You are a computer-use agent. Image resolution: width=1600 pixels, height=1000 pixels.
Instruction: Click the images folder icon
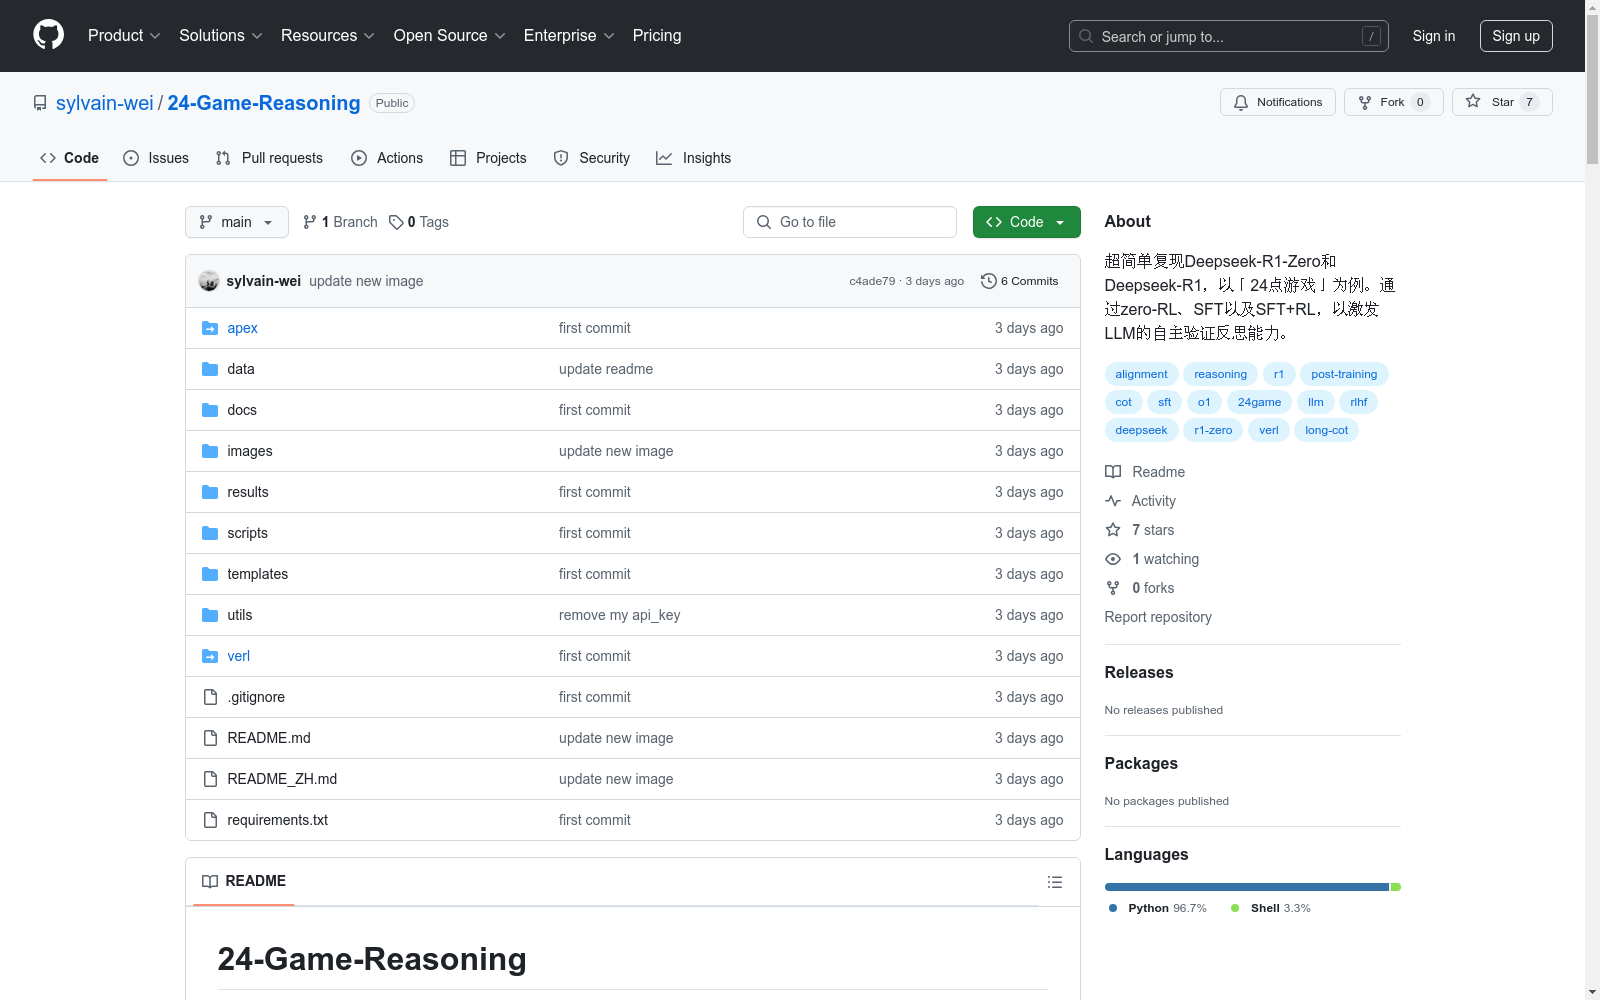click(x=210, y=451)
